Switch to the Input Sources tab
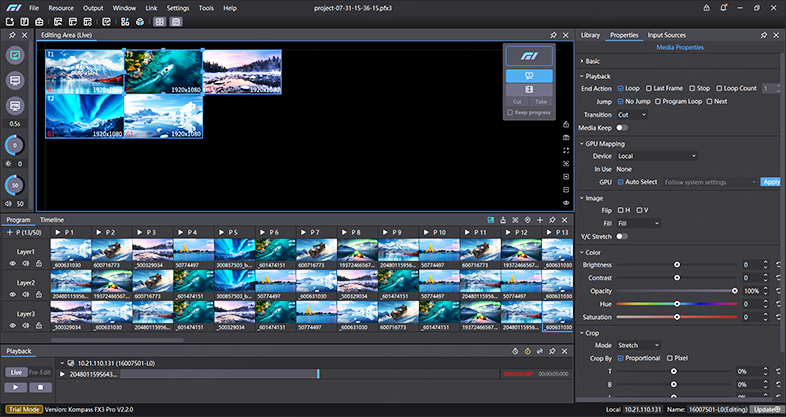This screenshot has width=786, height=417. (668, 35)
